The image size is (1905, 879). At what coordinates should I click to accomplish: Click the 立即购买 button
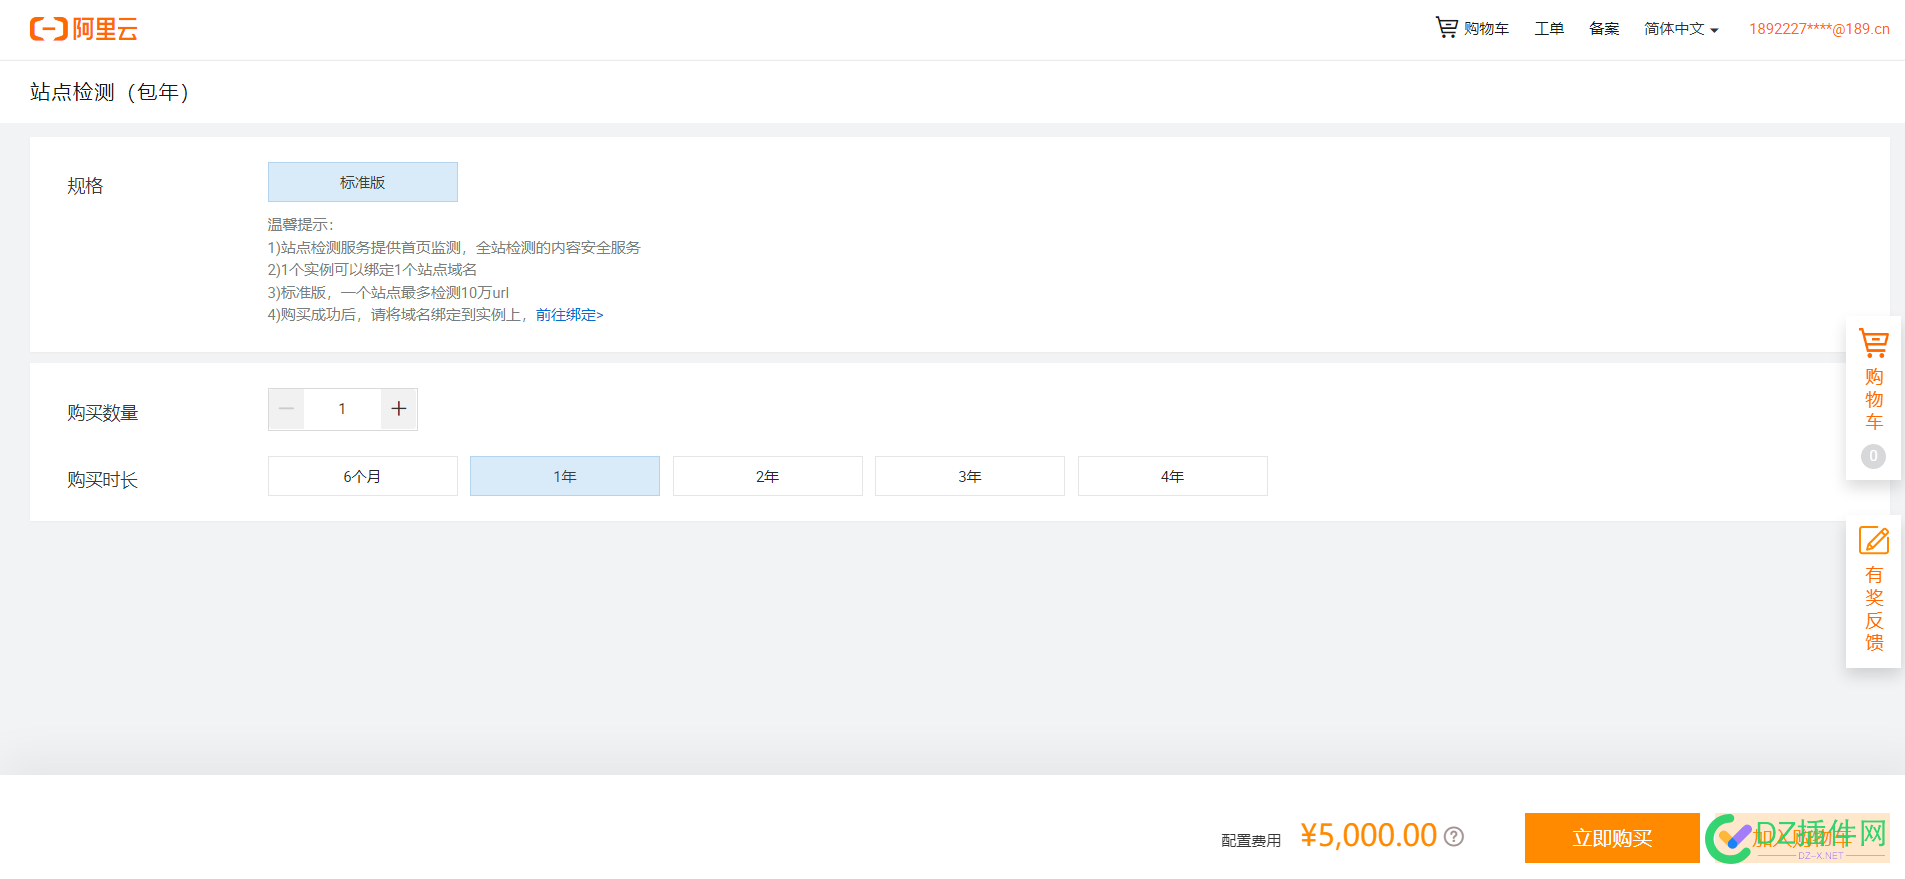[x=1612, y=838]
